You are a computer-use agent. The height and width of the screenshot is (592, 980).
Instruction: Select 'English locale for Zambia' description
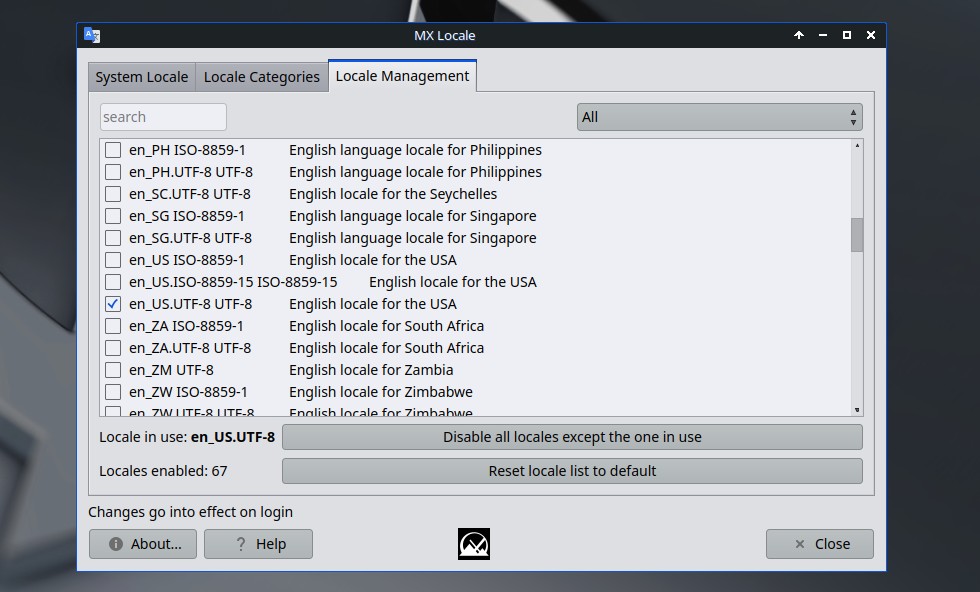point(371,370)
